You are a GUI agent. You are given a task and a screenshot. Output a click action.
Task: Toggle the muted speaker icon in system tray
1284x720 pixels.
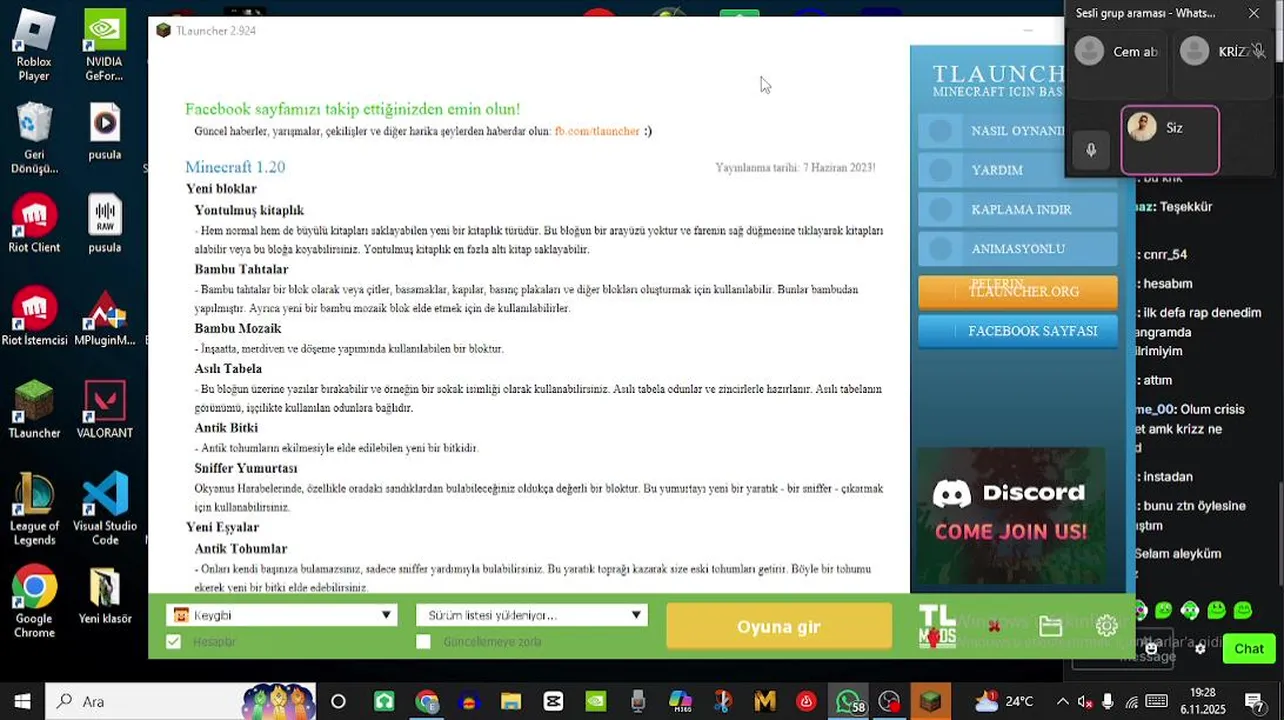[1085, 701]
